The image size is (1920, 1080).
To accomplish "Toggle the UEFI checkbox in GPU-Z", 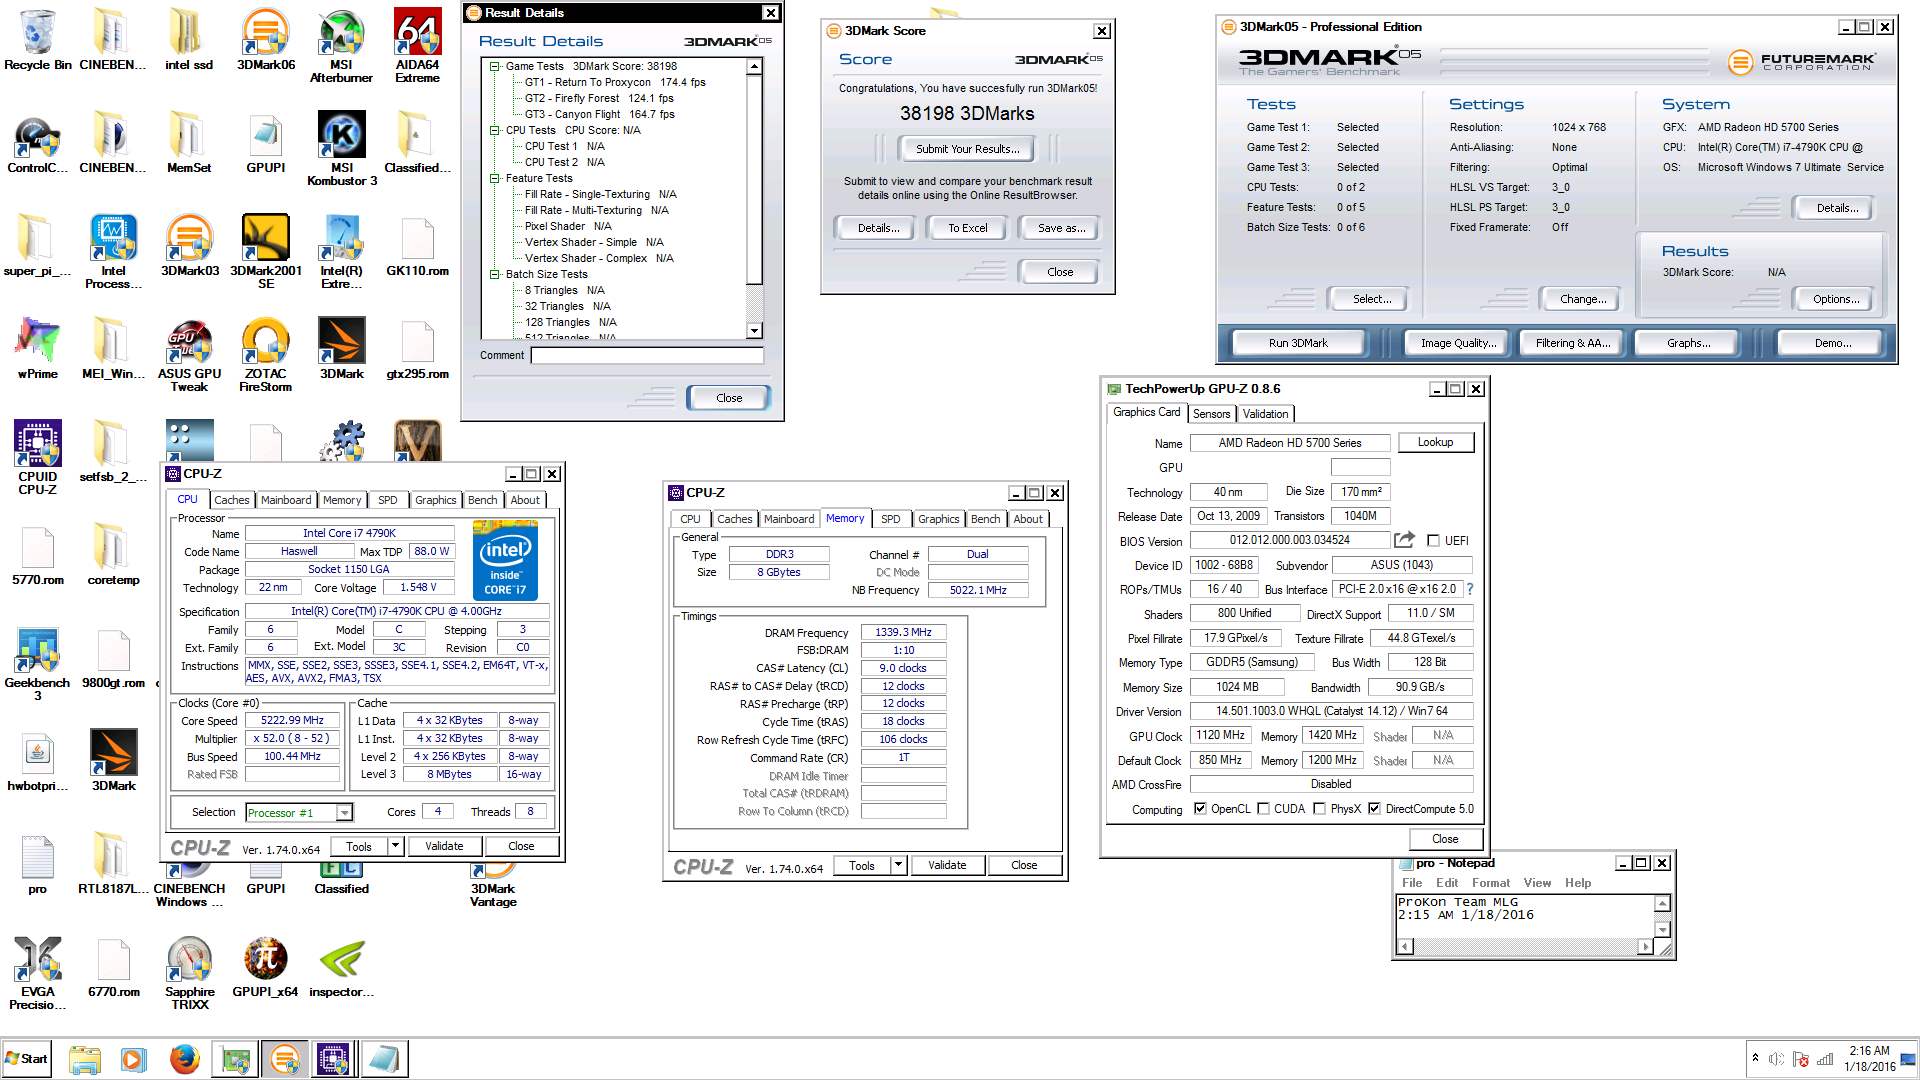I will coord(1433,541).
